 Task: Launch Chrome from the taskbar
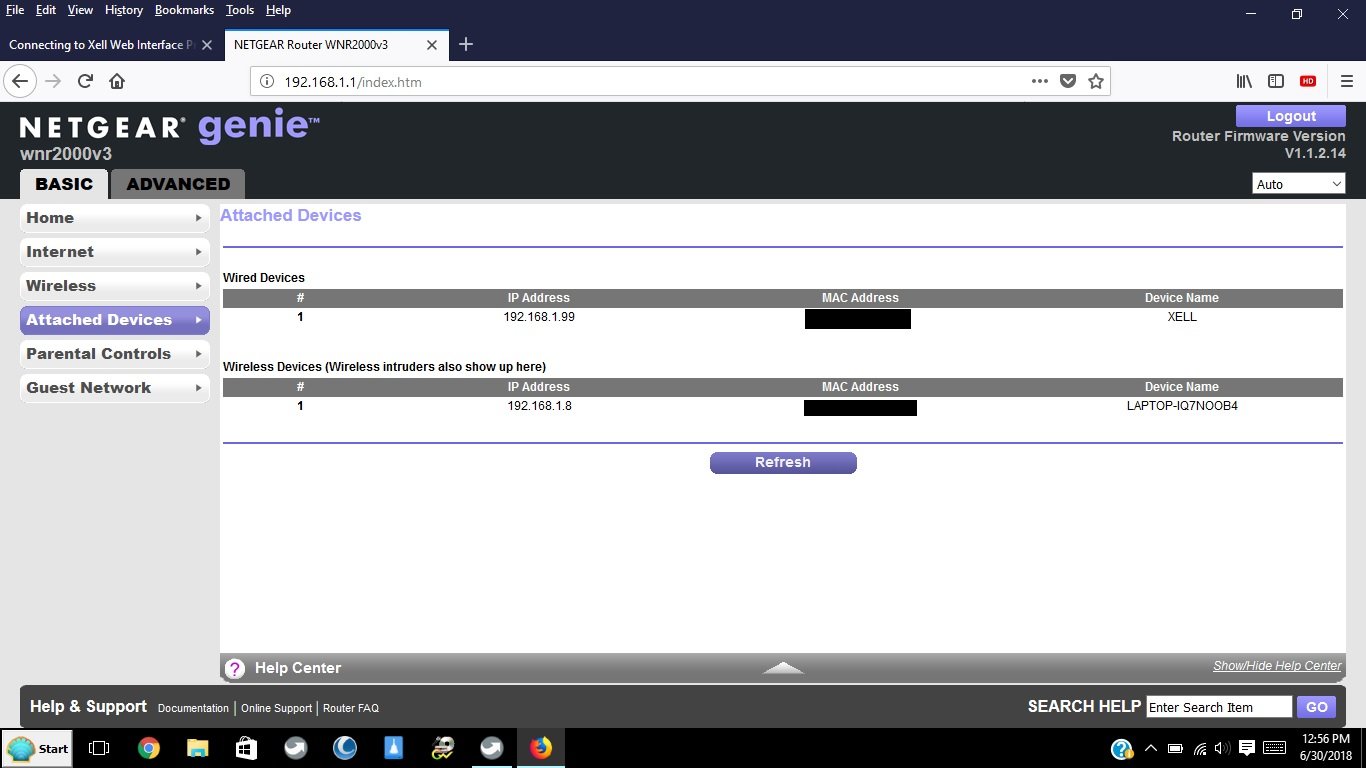[x=148, y=748]
